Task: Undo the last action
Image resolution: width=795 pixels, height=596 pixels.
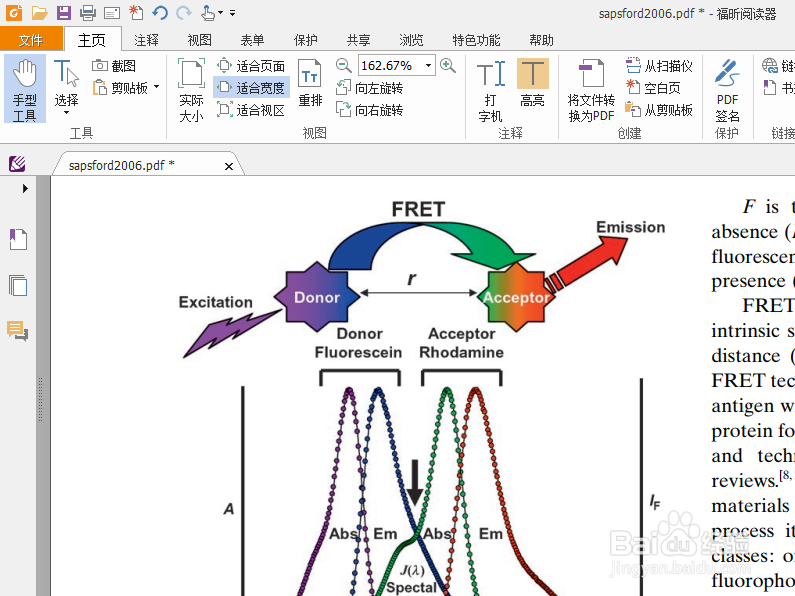Action: [160, 13]
